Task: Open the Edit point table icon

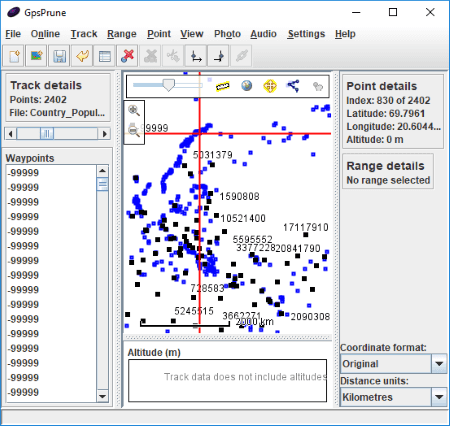Action: 105,56
